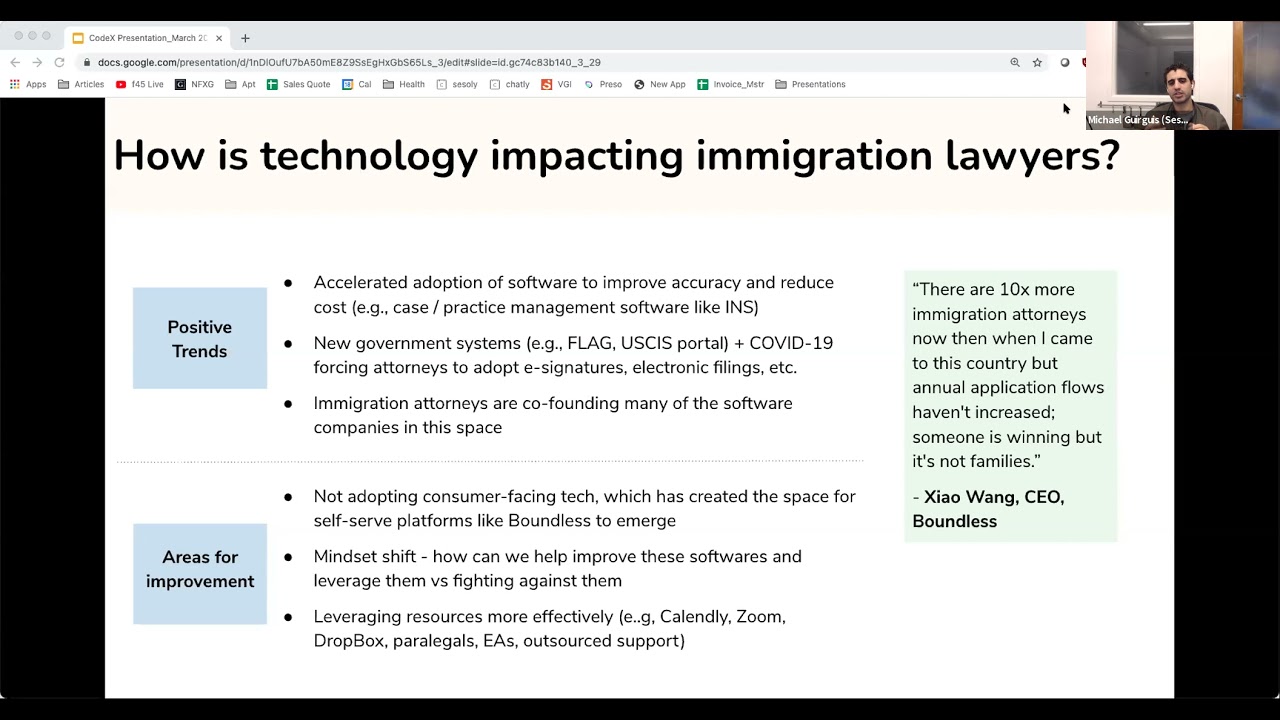Click the Xiao Wang quote box
The image size is (1280, 720).
pos(1010,406)
